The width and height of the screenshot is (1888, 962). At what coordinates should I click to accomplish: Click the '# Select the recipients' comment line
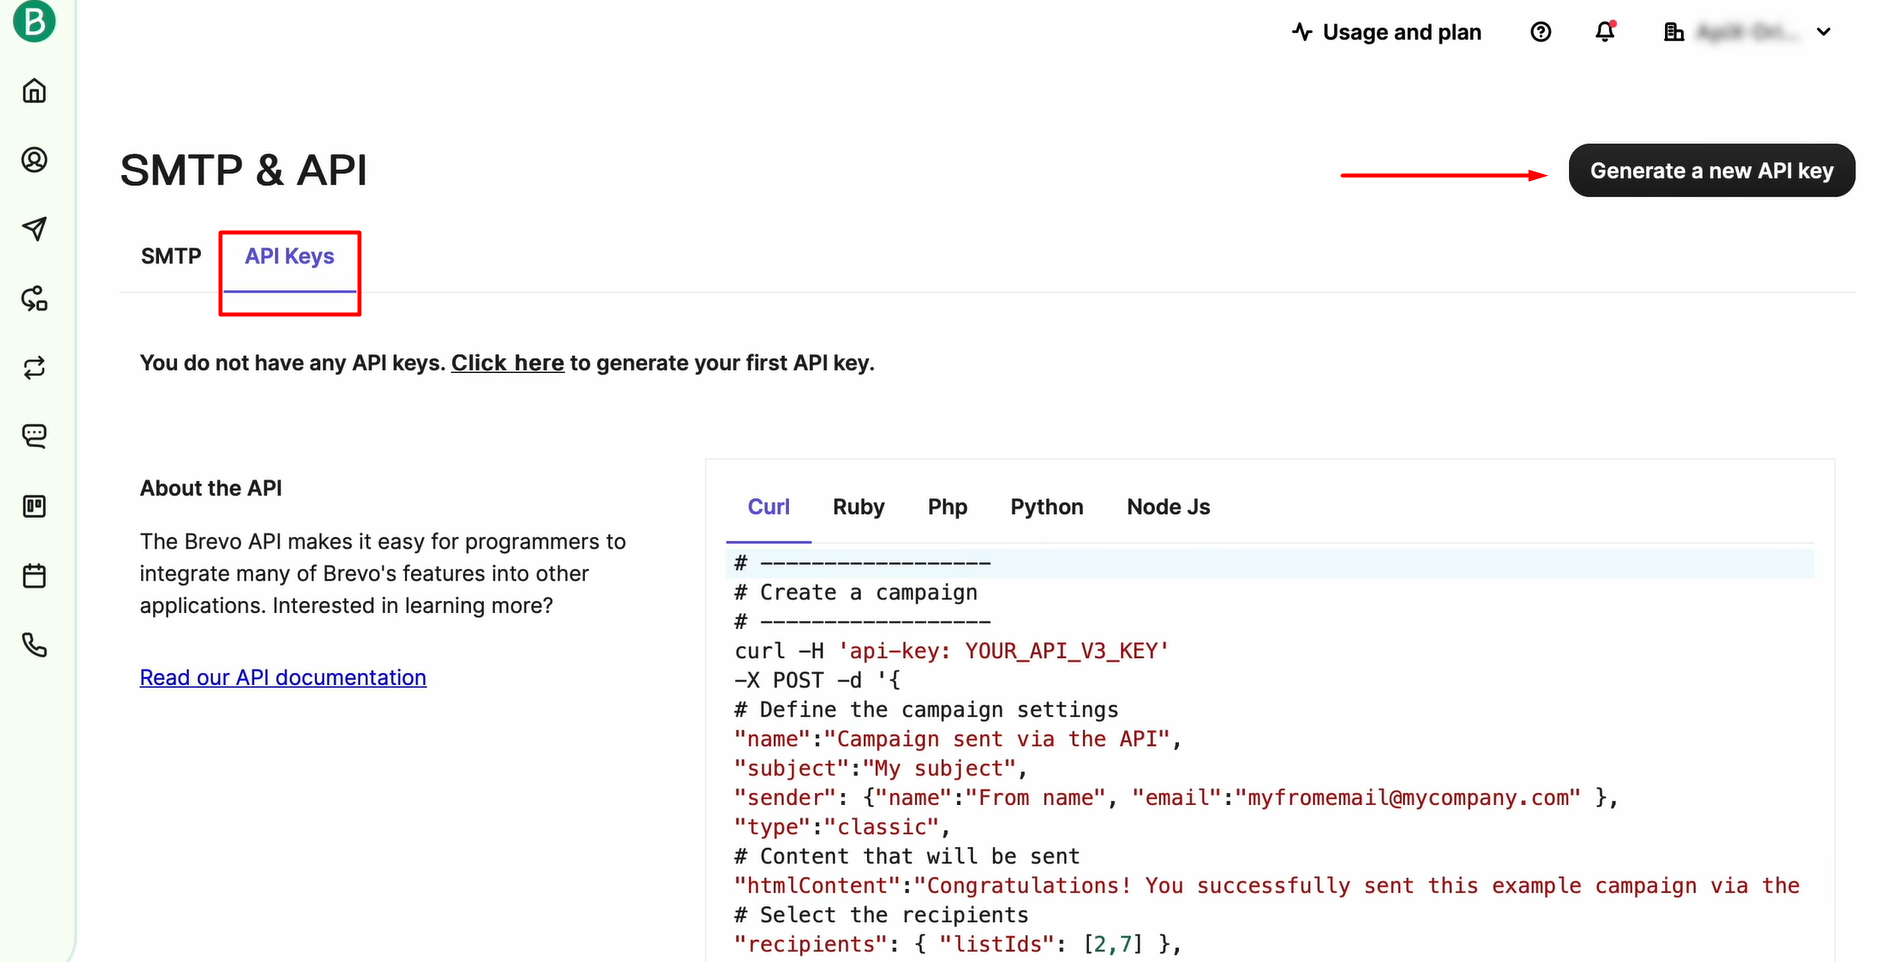click(881, 915)
